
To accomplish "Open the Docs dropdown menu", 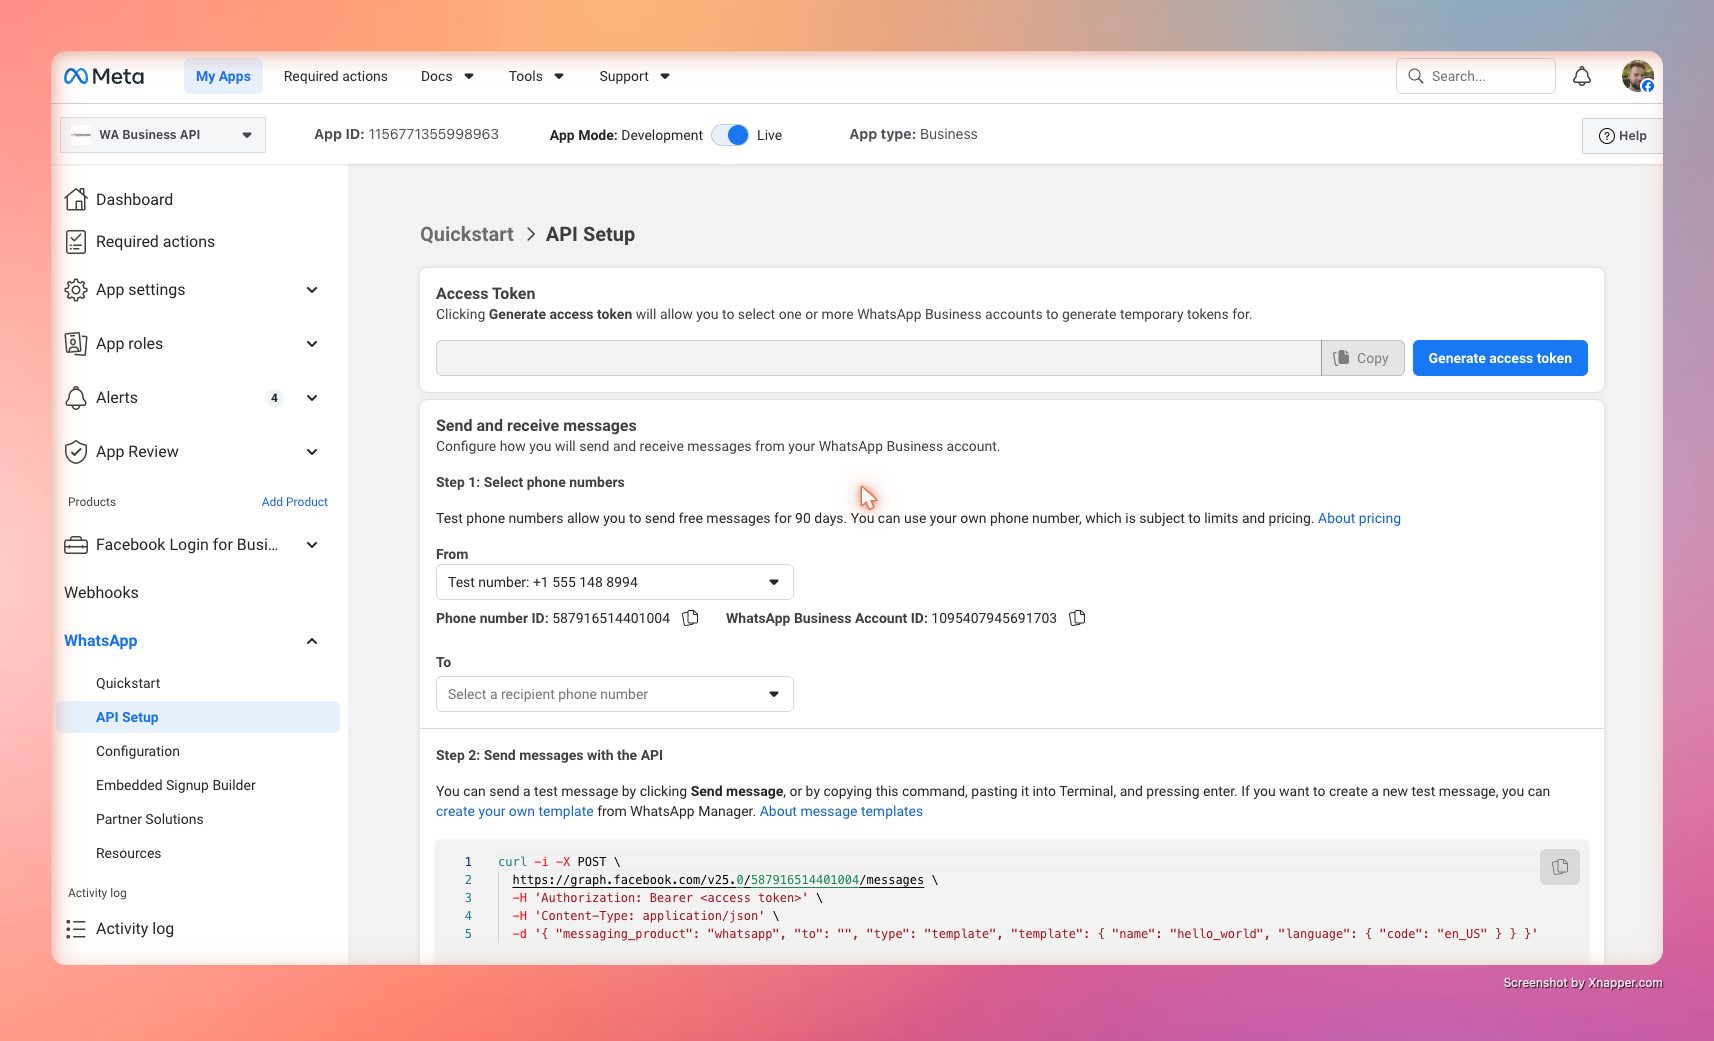I will point(447,76).
